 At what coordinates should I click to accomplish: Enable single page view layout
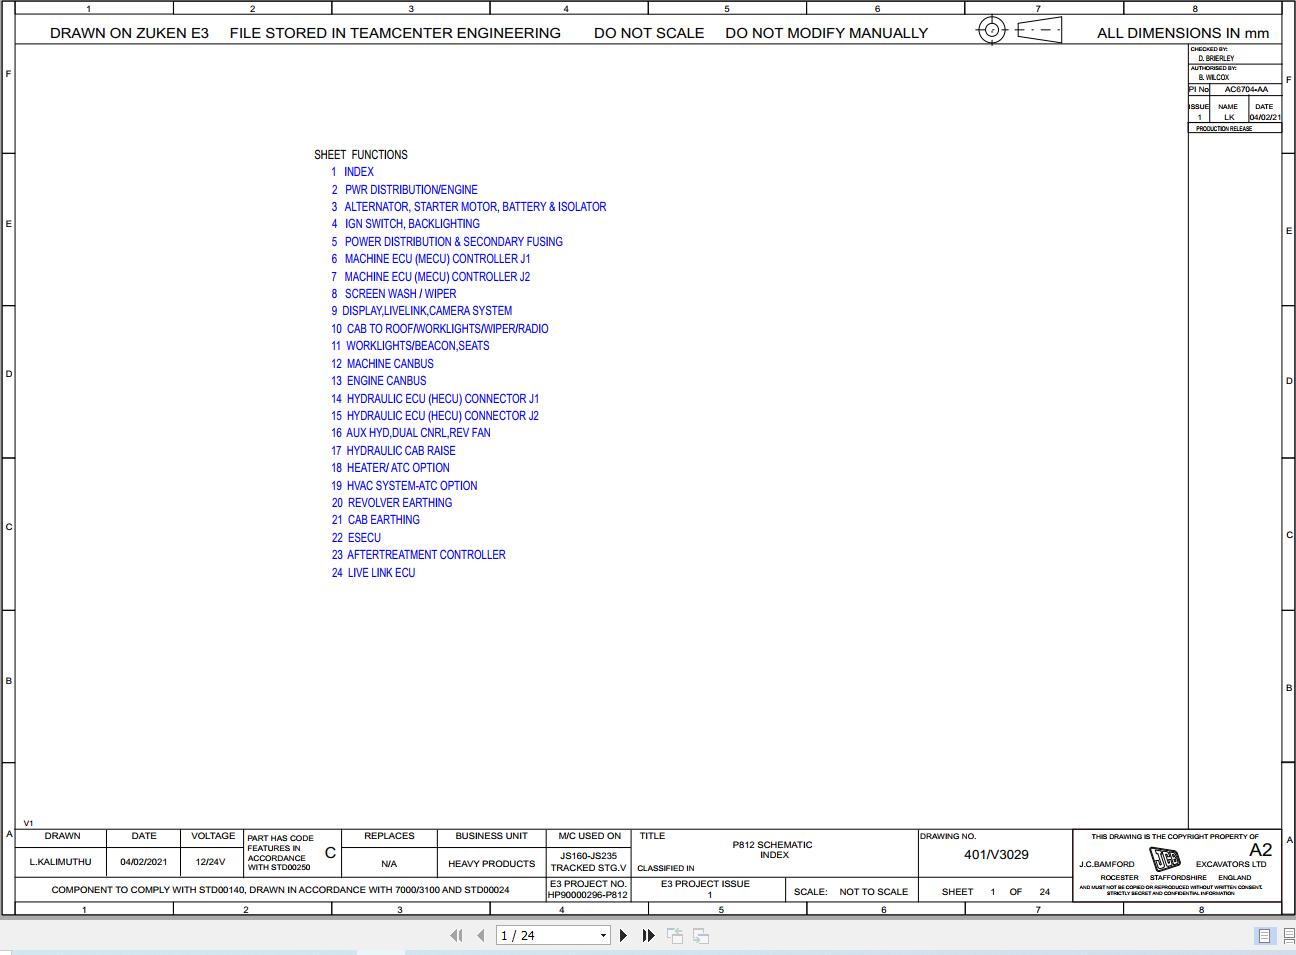click(x=1264, y=936)
